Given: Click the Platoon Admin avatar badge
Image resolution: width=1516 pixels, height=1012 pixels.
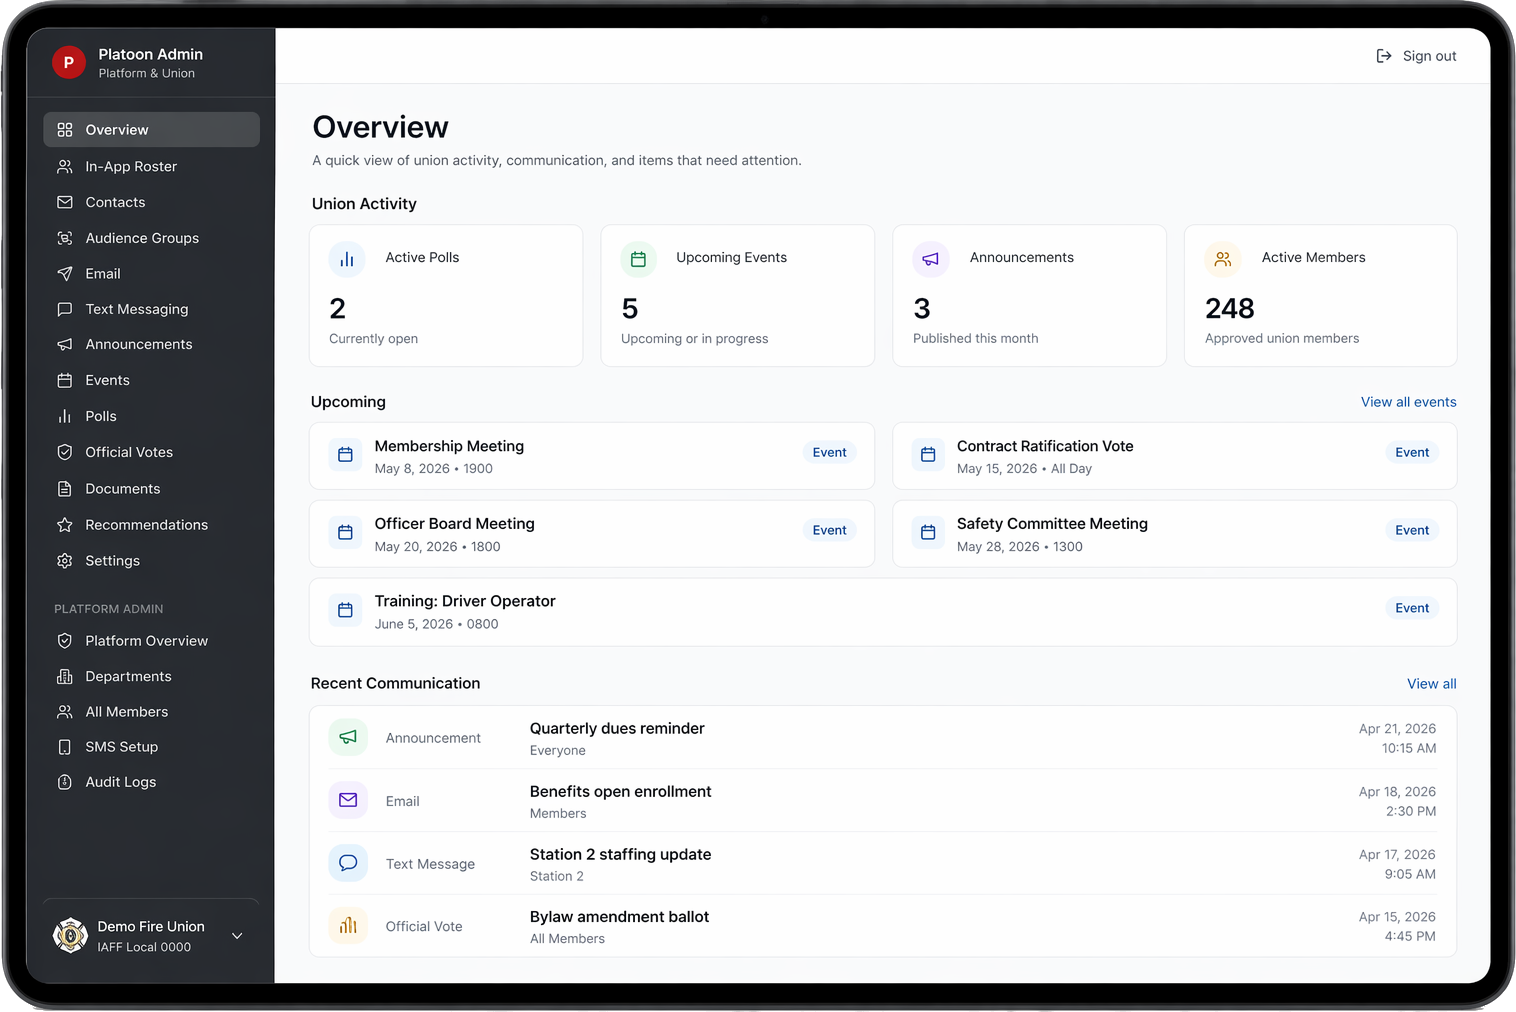Looking at the screenshot, I should [x=68, y=62].
